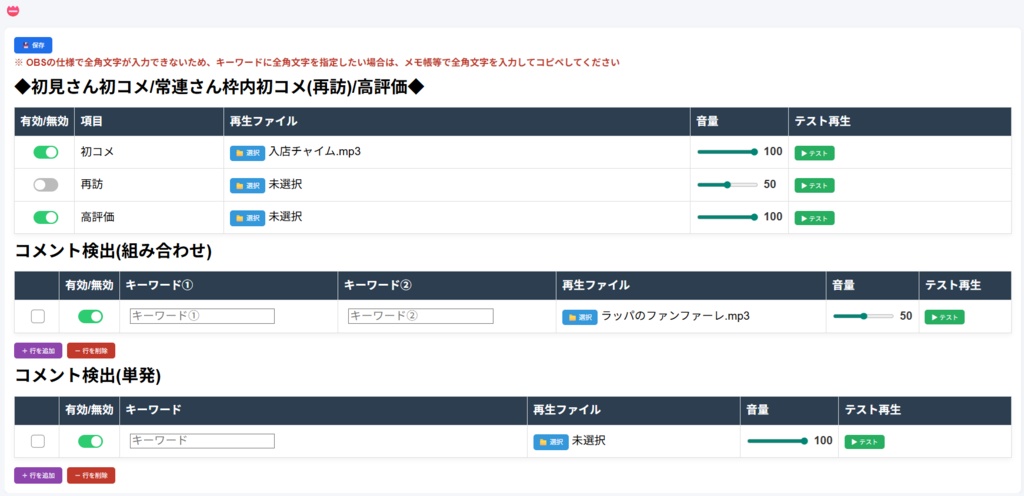The height and width of the screenshot is (496, 1024).
Task: Adjust the 高評価 volume slider
Action: pos(728,217)
